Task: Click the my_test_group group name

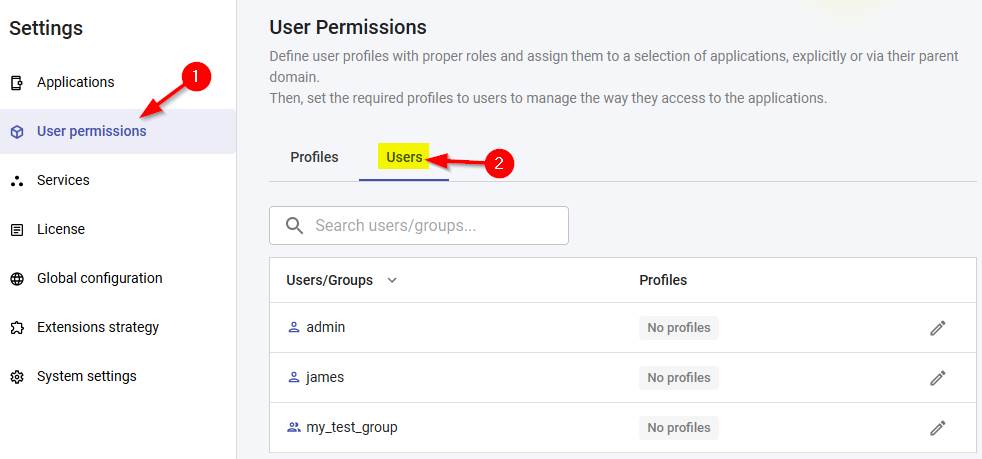Action: [x=352, y=427]
